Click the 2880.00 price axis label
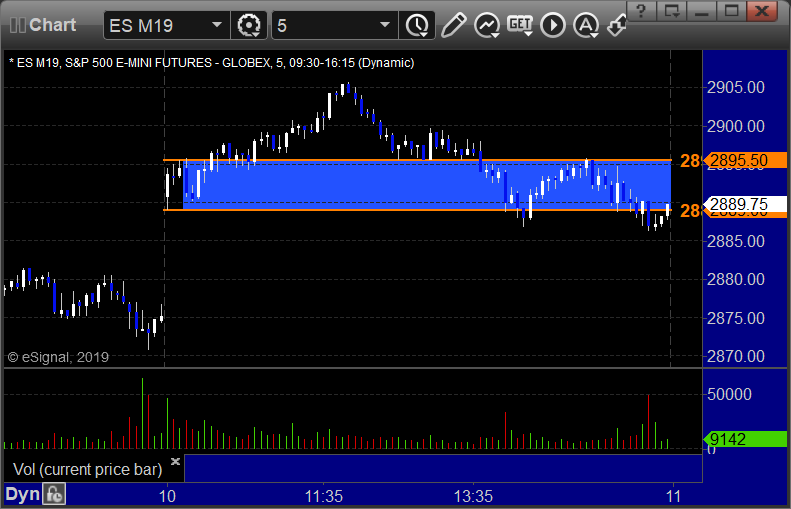 click(736, 279)
